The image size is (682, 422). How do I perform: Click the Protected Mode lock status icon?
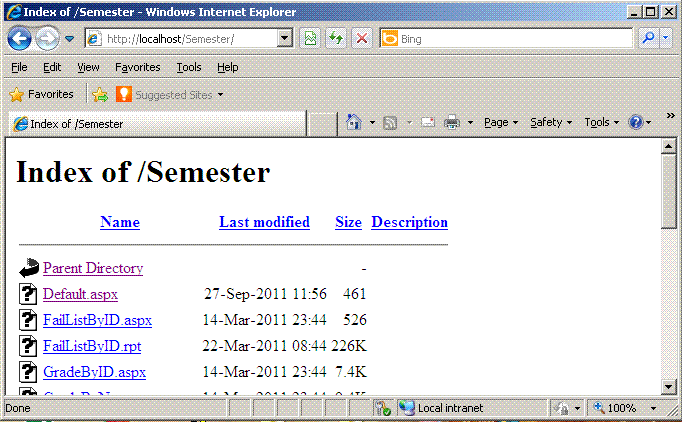561,408
